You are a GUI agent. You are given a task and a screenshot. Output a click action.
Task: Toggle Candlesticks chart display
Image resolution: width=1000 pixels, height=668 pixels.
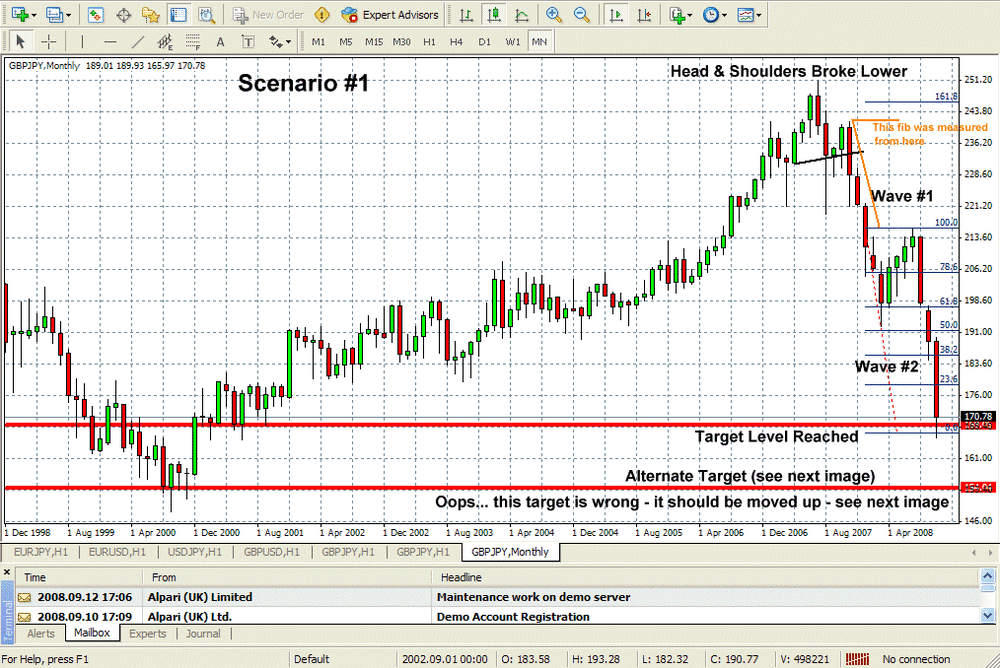tap(494, 15)
